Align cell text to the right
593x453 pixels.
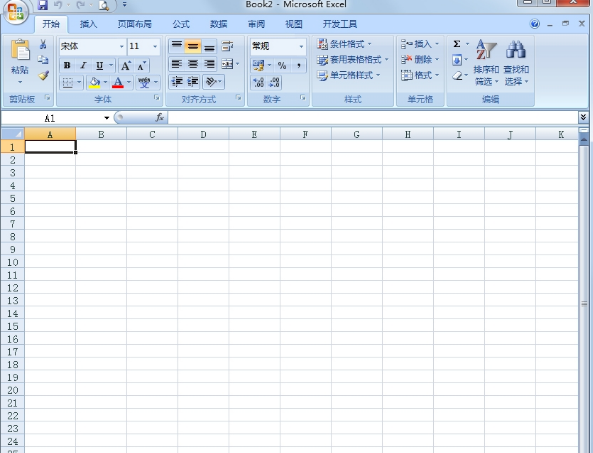tap(209, 64)
